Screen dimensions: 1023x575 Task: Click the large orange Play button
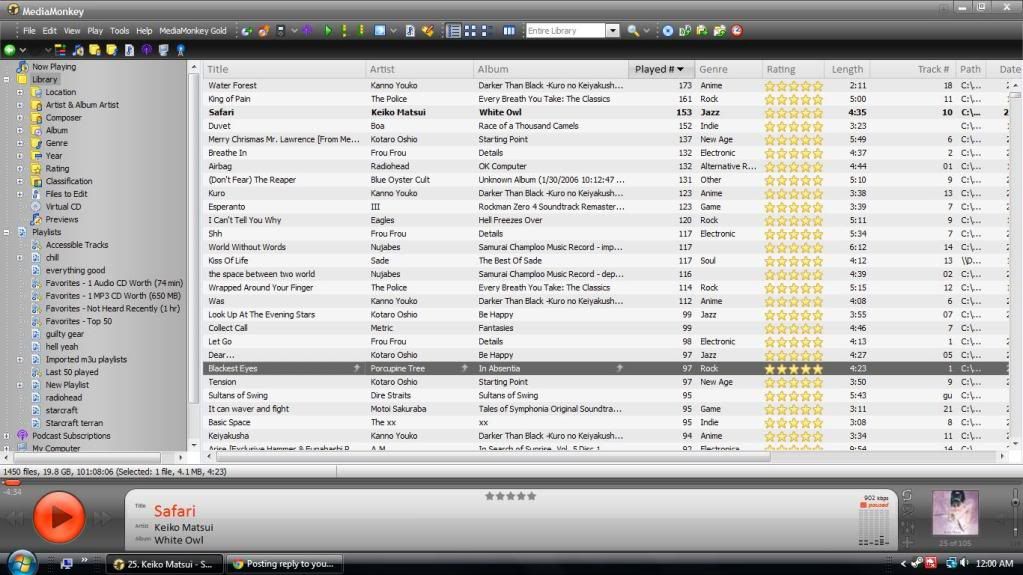pos(60,517)
